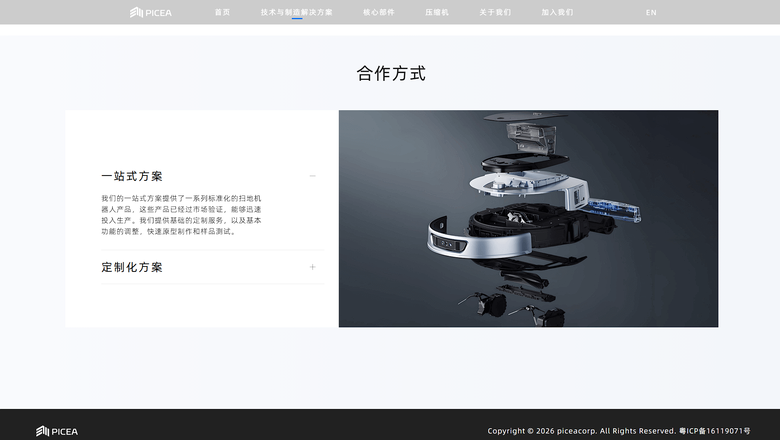Viewport: 780px width, 440px height.
Task: Click the description paragraph under 一站式方案
Action: click(x=181, y=215)
